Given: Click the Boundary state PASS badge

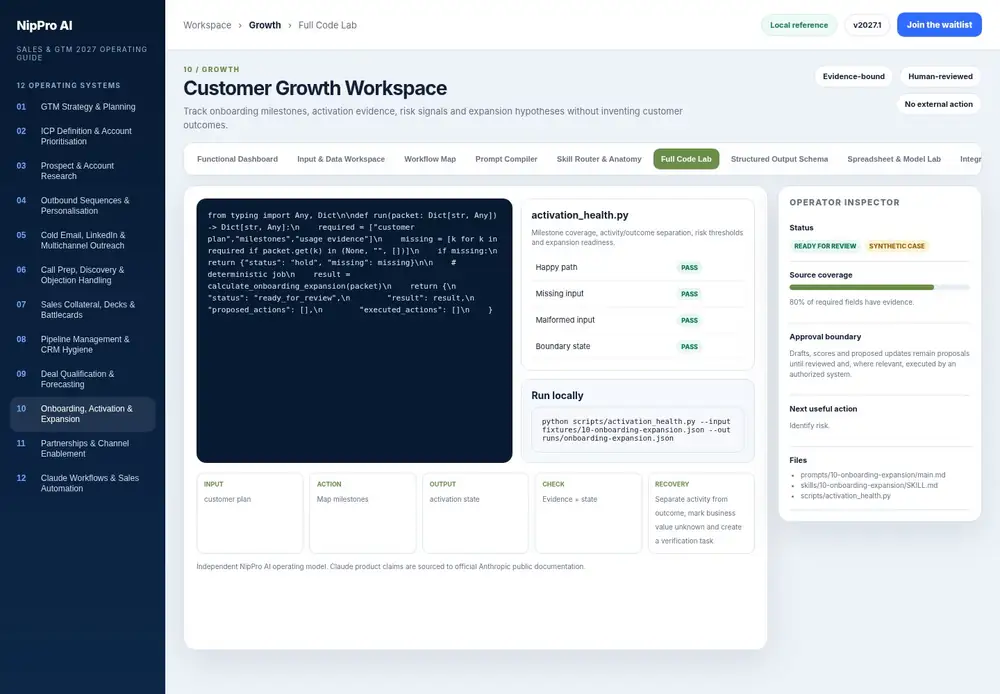Looking at the screenshot, I should (x=689, y=347).
